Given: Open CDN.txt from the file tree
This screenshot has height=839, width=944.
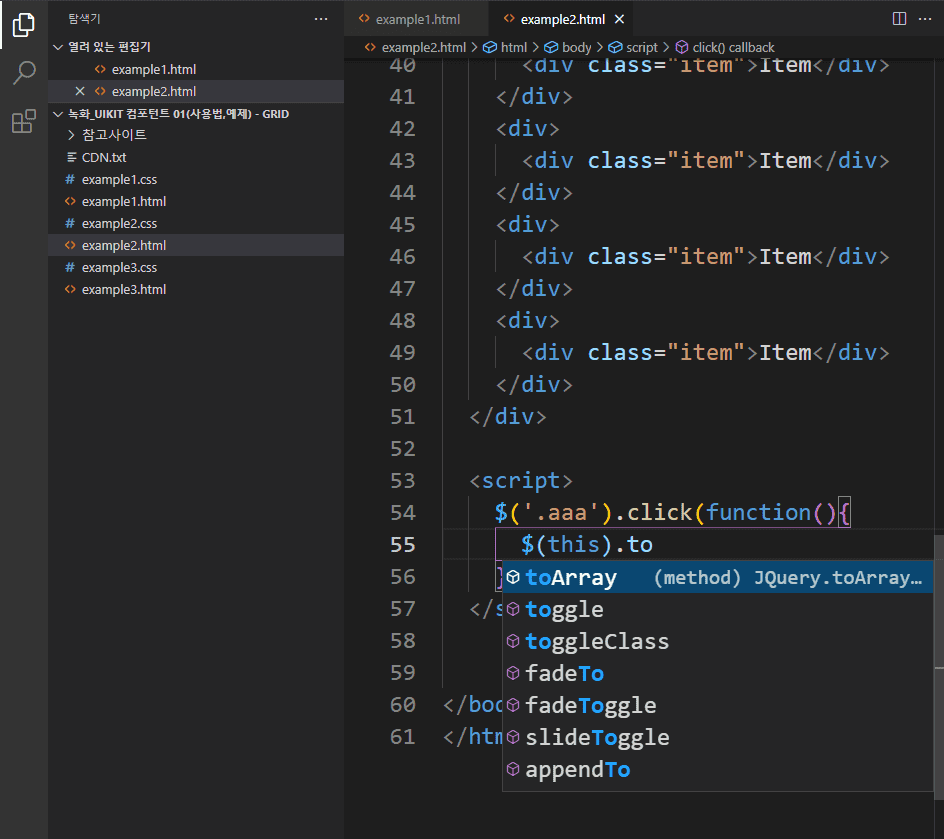Looking at the screenshot, I should 103,157.
